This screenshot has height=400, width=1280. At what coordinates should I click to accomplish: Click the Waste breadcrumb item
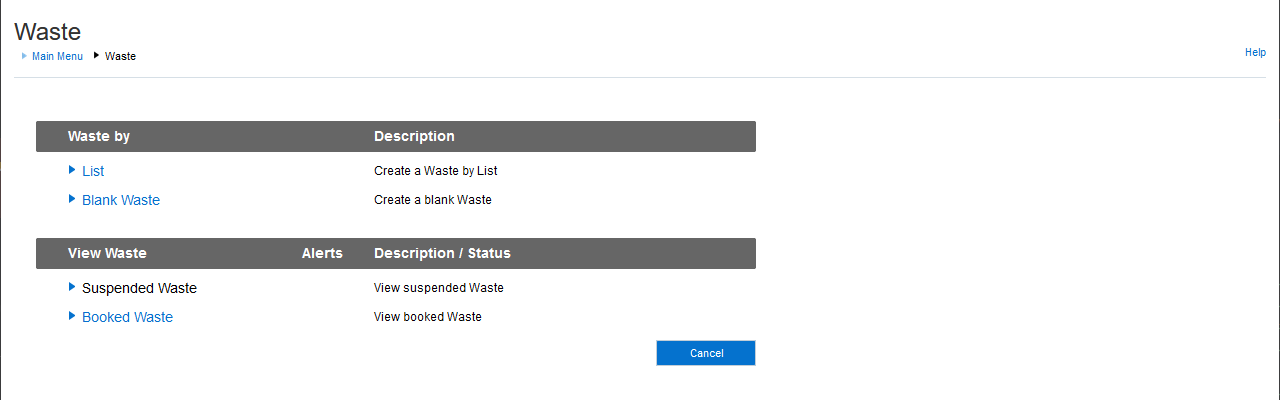tap(120, 56)
